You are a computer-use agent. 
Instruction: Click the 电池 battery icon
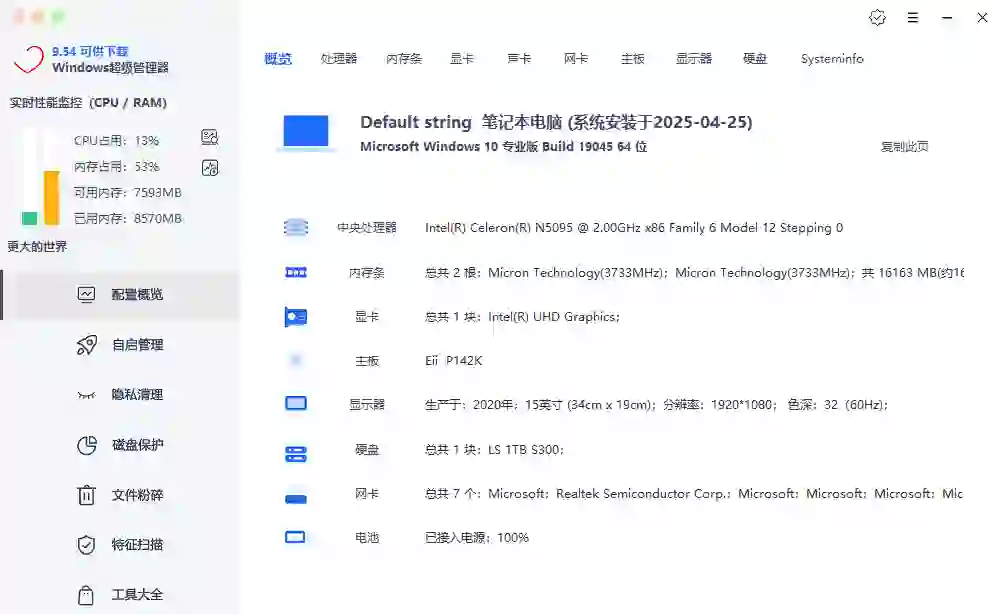[x=295, y=537]
